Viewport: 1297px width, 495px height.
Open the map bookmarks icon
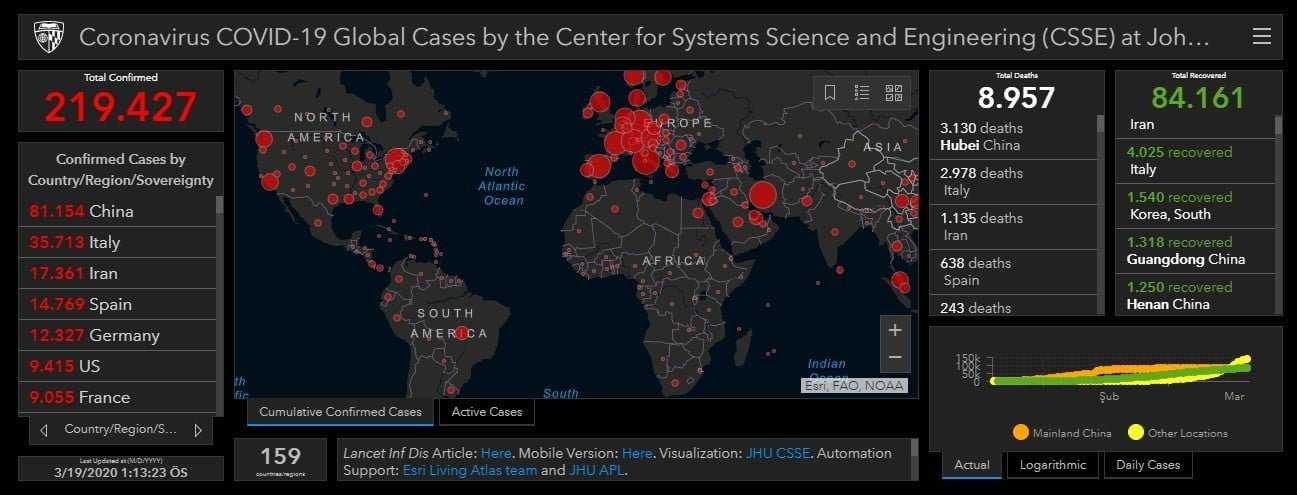[x=830, y=93]
